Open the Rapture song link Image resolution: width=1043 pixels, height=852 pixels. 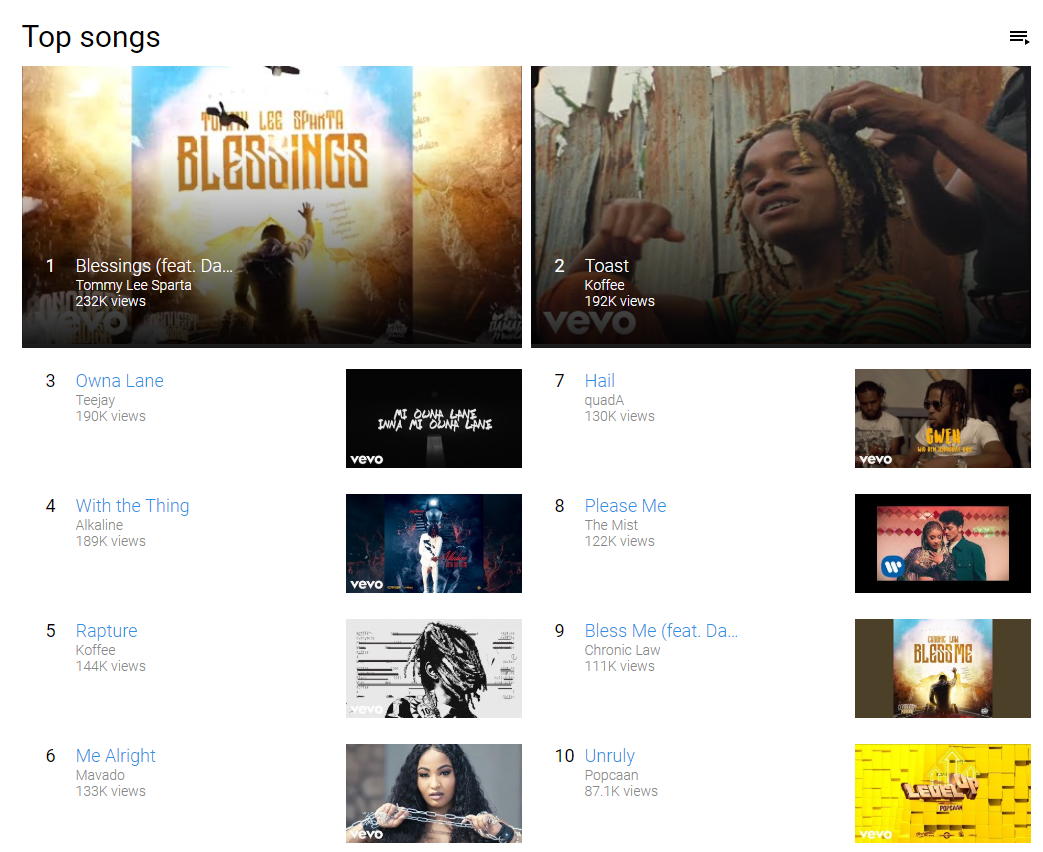click(106, 631)
